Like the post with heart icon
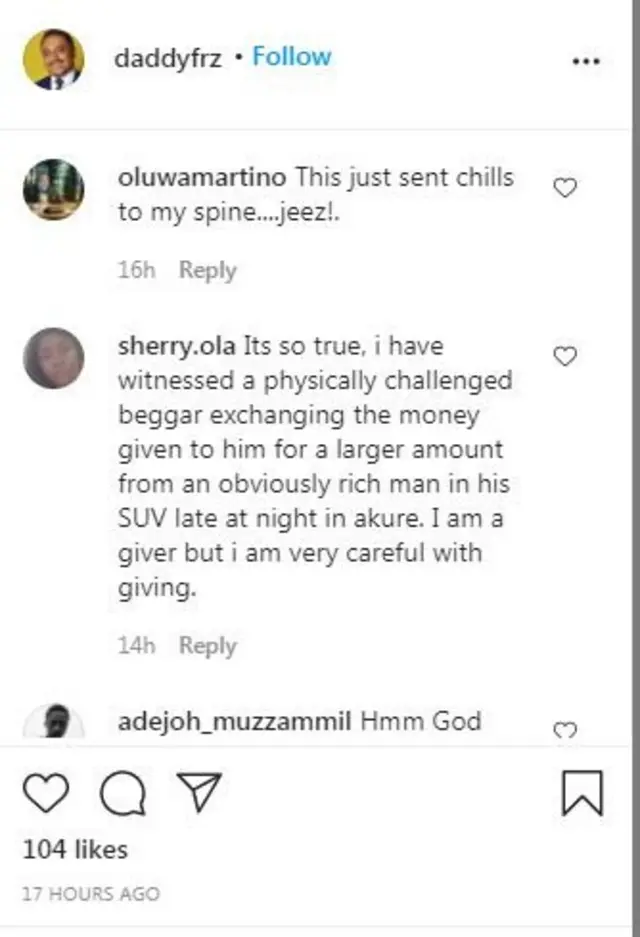The height and width of the screenshot is (937, 640). point(45,794)
